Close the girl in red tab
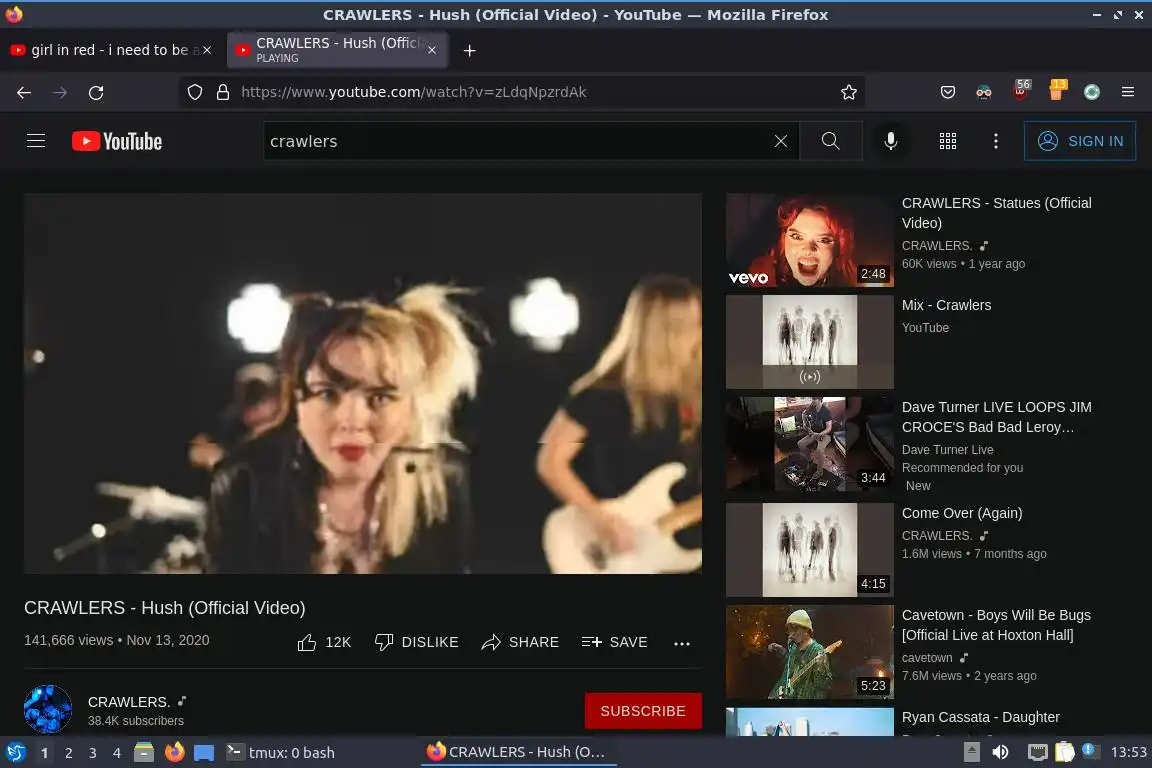1152x768 pixels. [x=207, y=50]
